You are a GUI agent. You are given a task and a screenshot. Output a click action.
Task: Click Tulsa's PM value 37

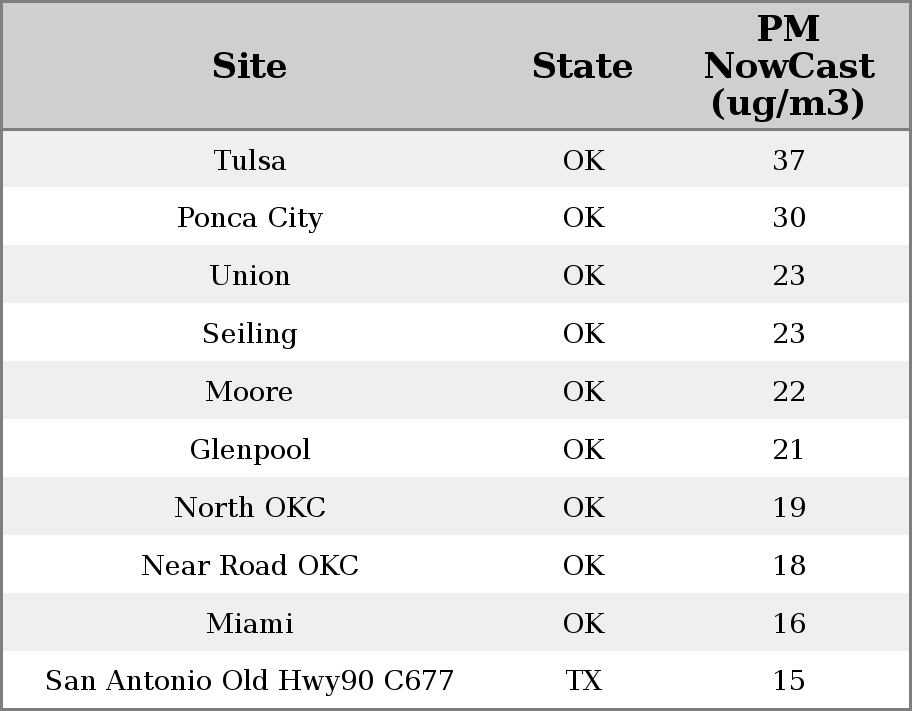point(789,160)
